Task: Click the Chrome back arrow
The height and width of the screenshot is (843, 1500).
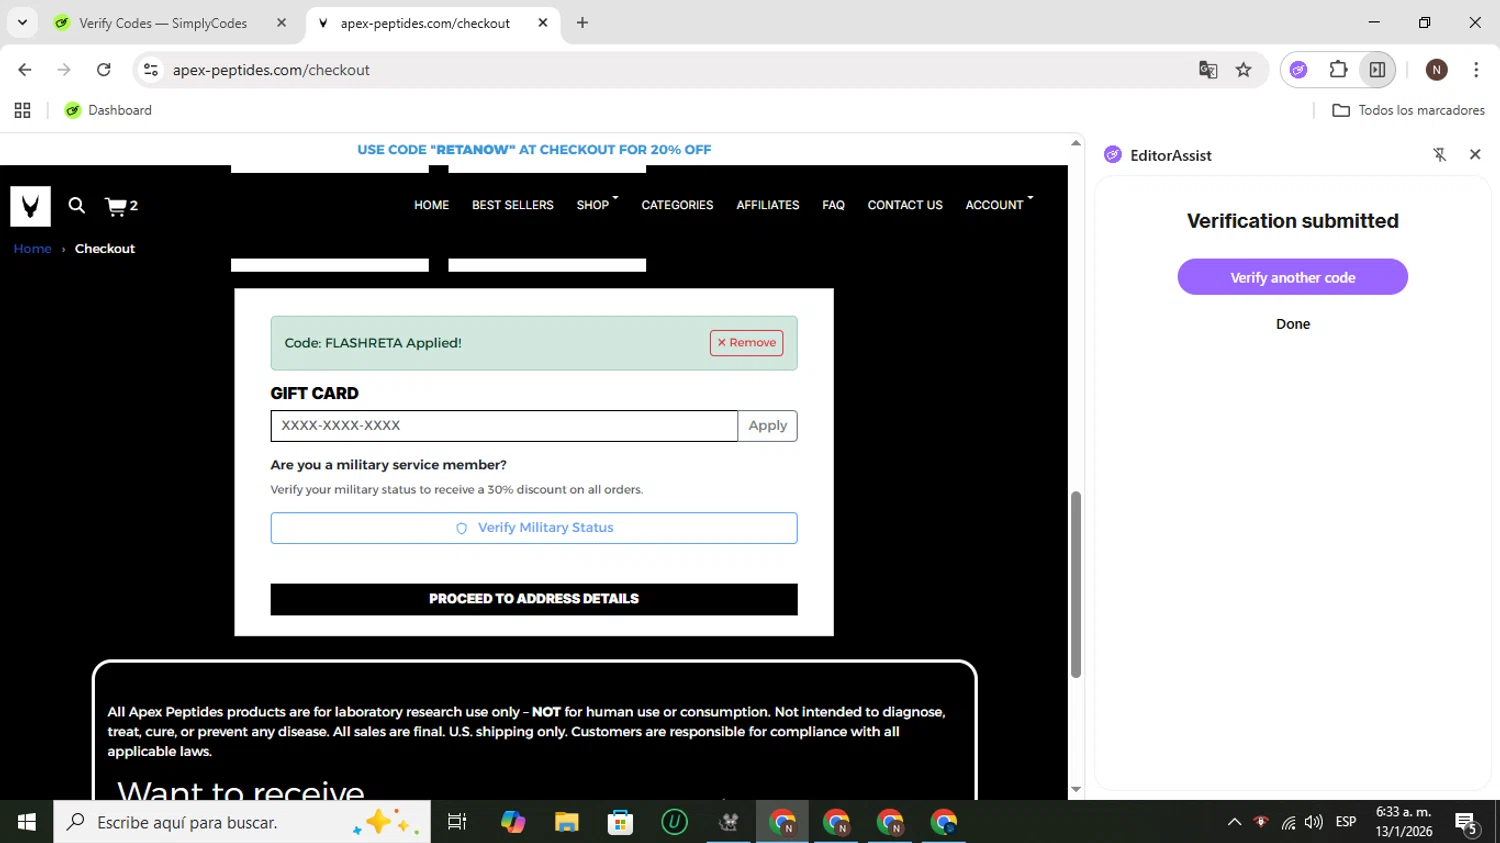Action: pyautogui.click(x=25, y=70)
